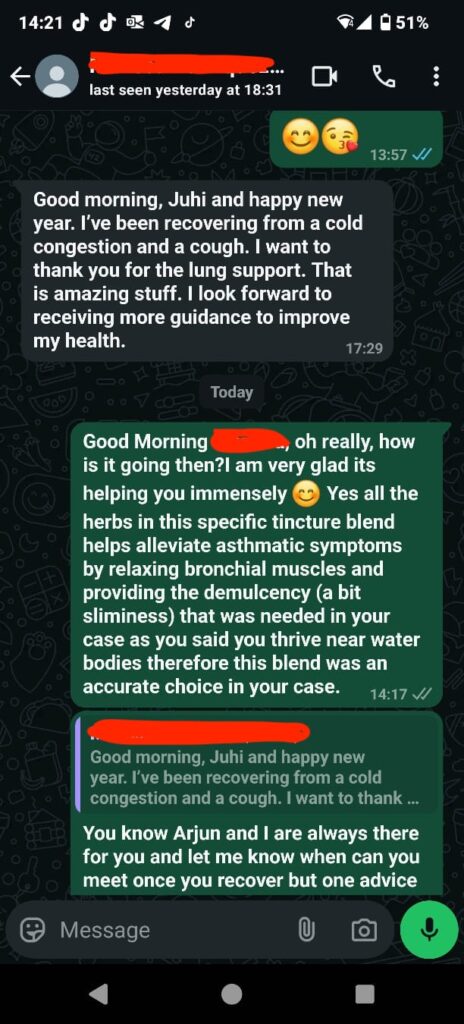
Task: Go back using the top-left arrow
Action: [x=20, y=76]
